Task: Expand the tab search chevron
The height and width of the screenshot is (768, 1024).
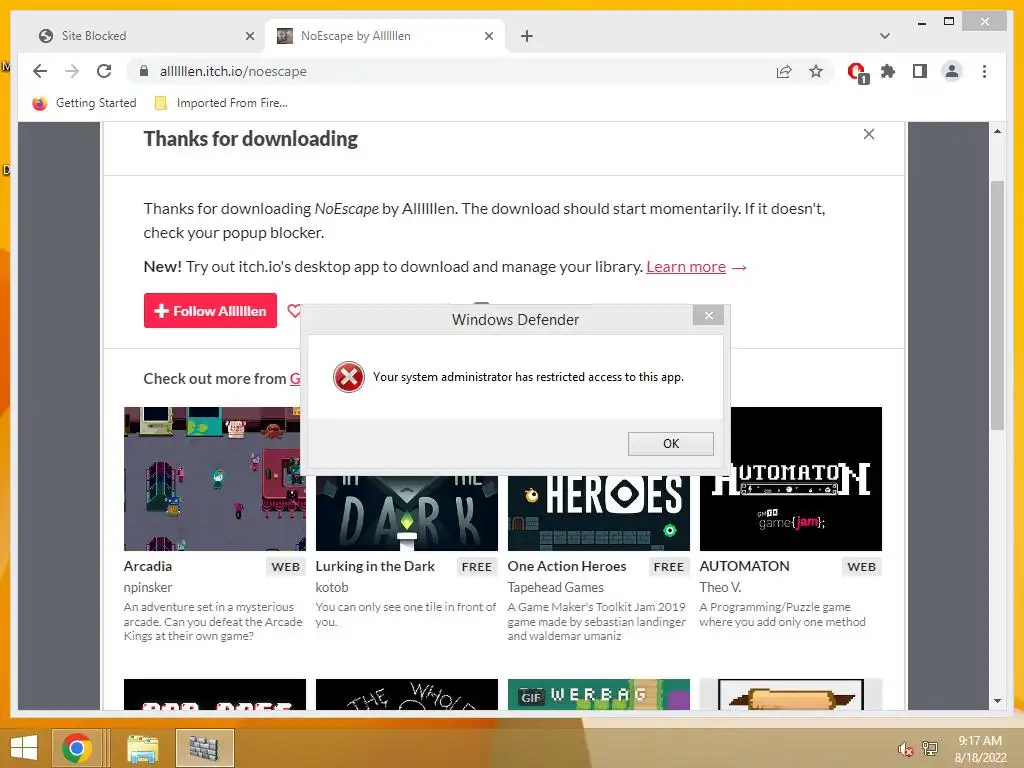Action: (x=885, y=36)
